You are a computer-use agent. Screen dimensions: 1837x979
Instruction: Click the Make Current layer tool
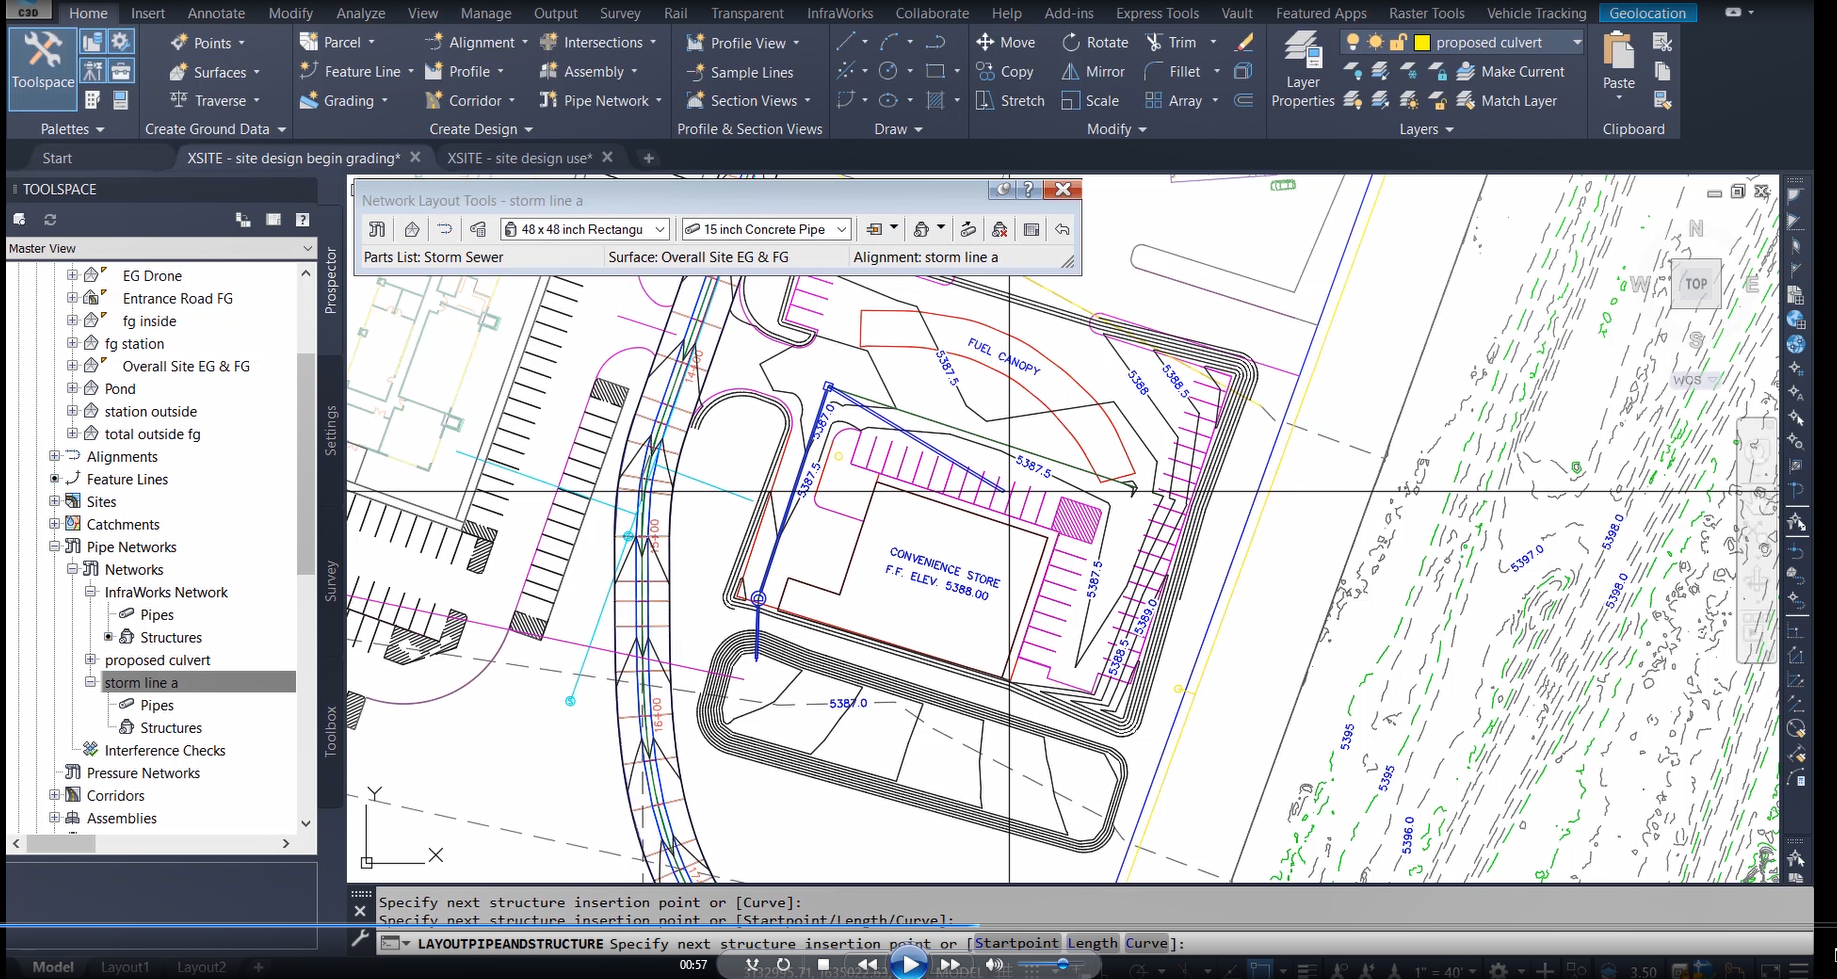click(1511, 71)
